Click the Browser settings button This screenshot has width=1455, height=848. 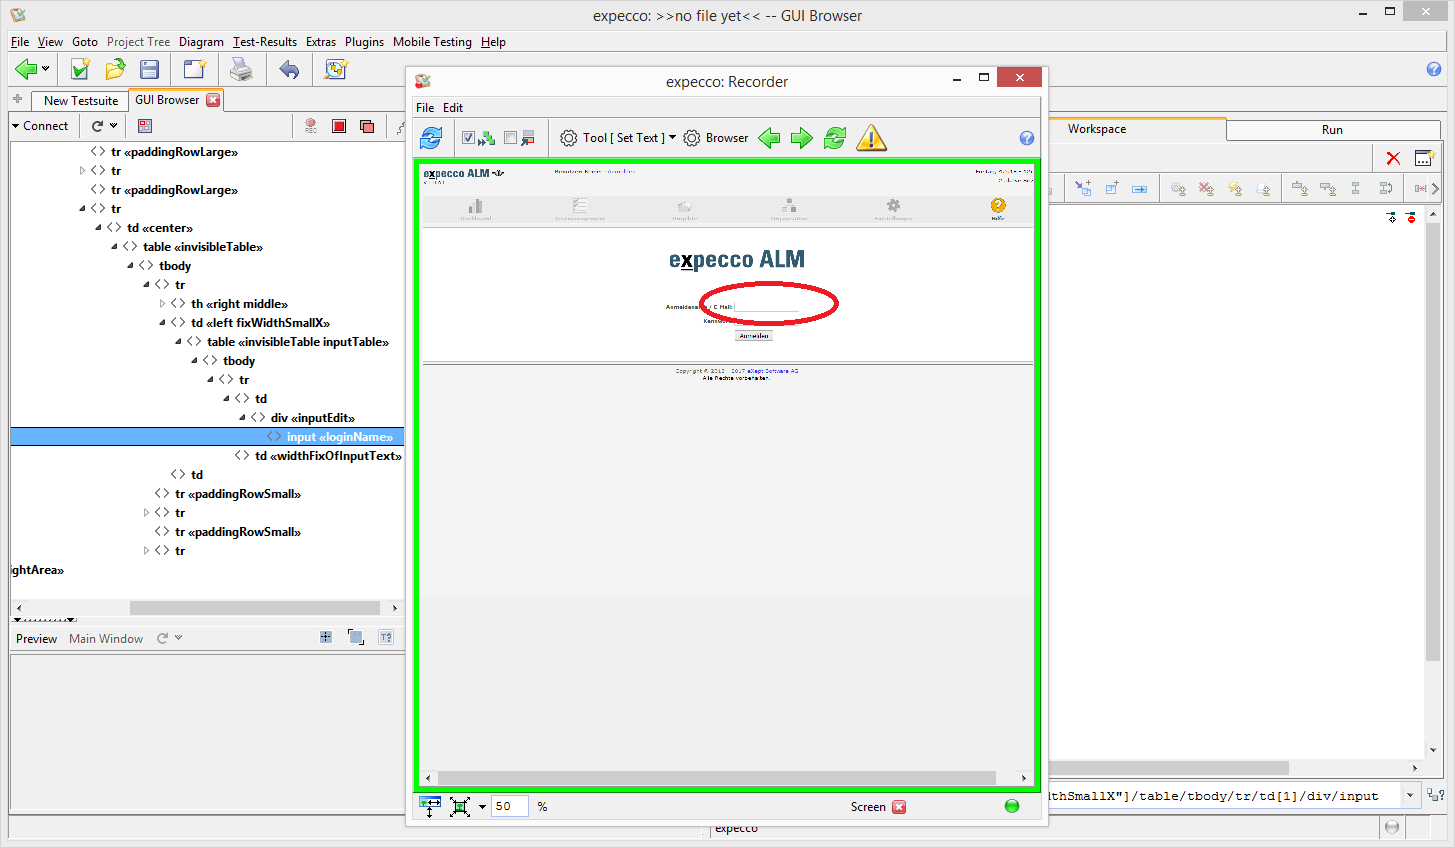[716, 138]
